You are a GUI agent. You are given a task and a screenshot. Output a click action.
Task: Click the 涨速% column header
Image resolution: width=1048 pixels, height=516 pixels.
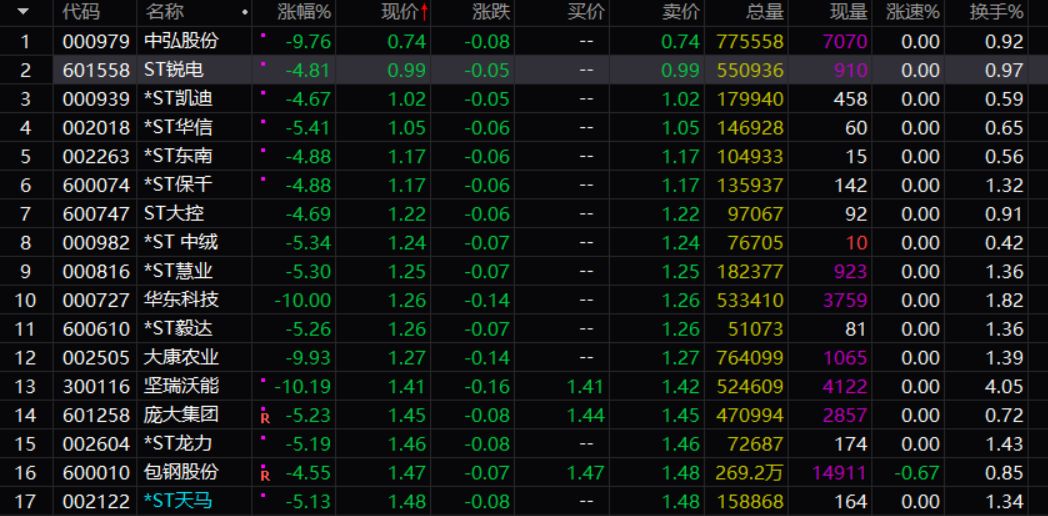pyautogui.click(x=913, y=11)
